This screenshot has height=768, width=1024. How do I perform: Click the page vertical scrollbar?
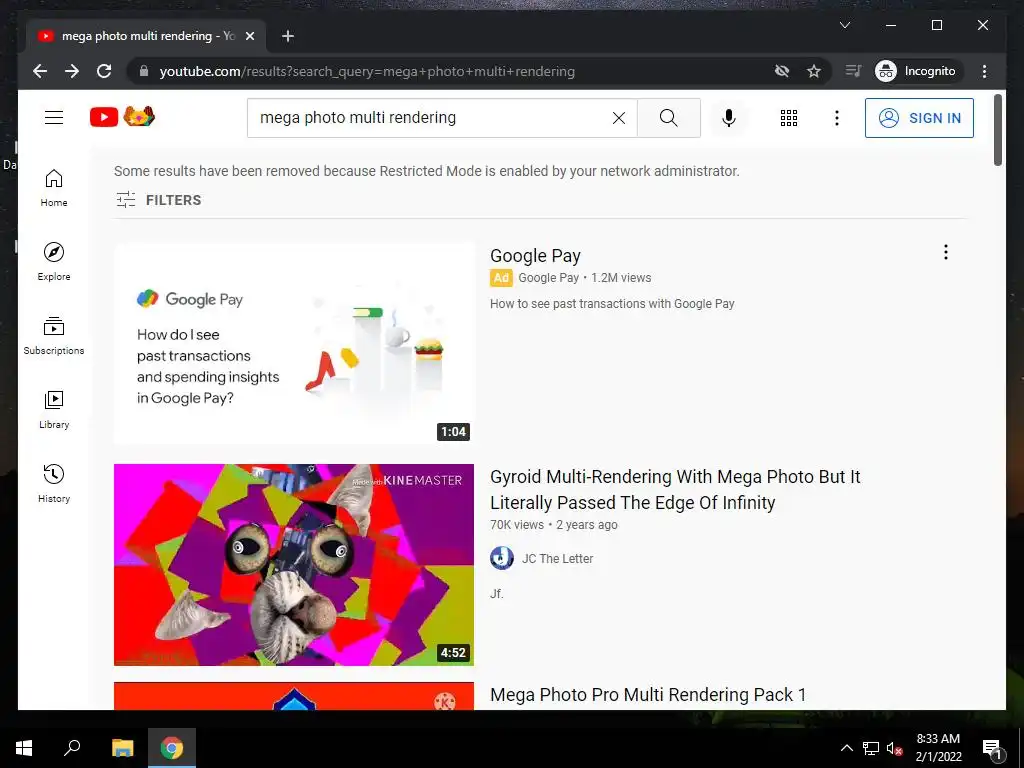tap(998, 131)
